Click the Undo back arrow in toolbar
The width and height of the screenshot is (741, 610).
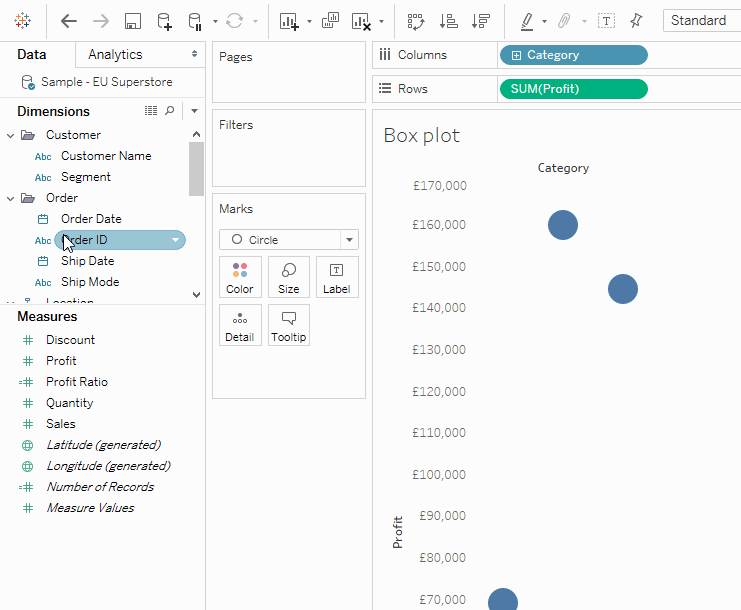68,21
